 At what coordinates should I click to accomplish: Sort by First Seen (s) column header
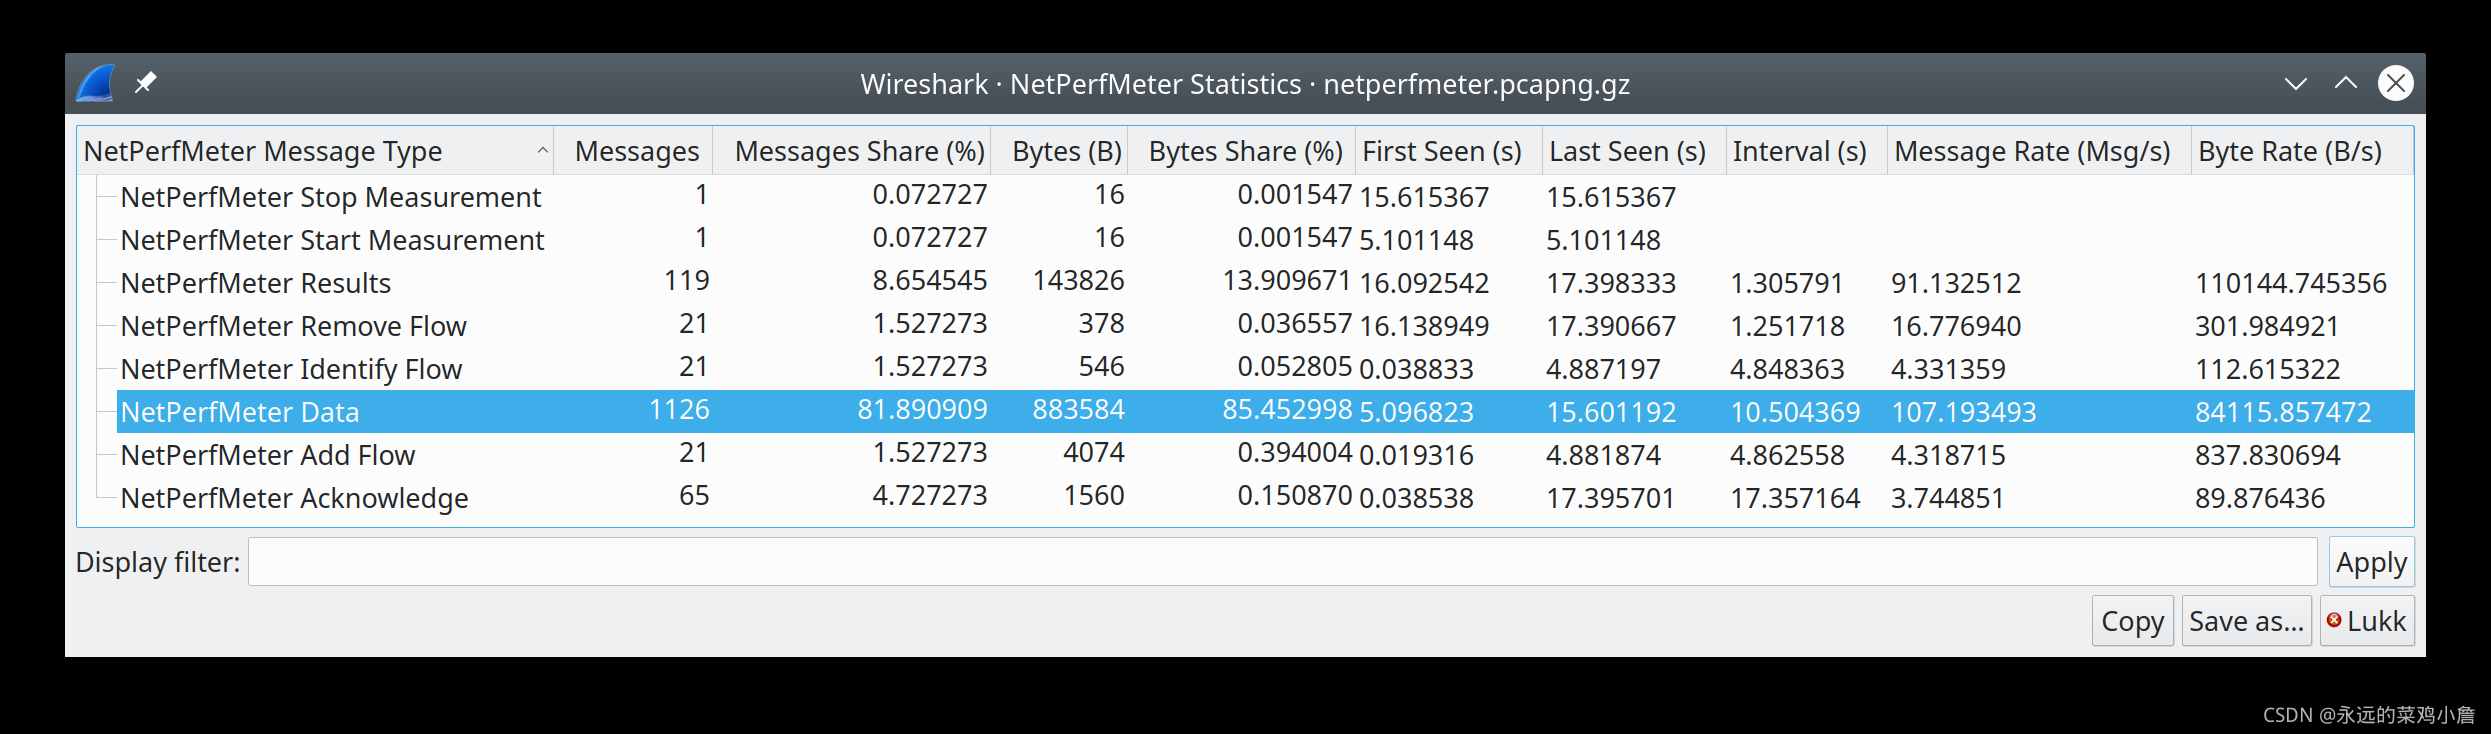(x=1449, y=151)
